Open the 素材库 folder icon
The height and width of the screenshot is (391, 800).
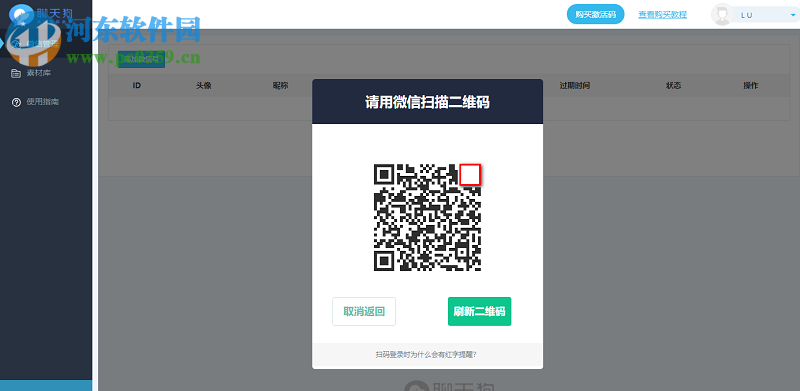click(16, 73)
